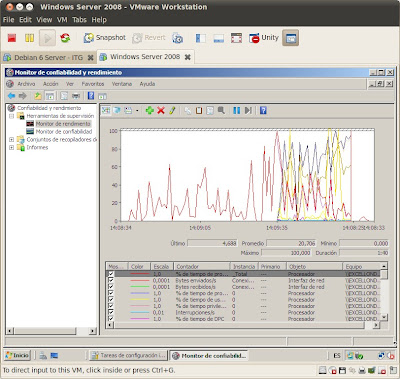Click the MMC toolbar Help question mark
Image resolution: width=400 pixels, height=379 pixels.
pyautogui.click(x=91, y=96)
